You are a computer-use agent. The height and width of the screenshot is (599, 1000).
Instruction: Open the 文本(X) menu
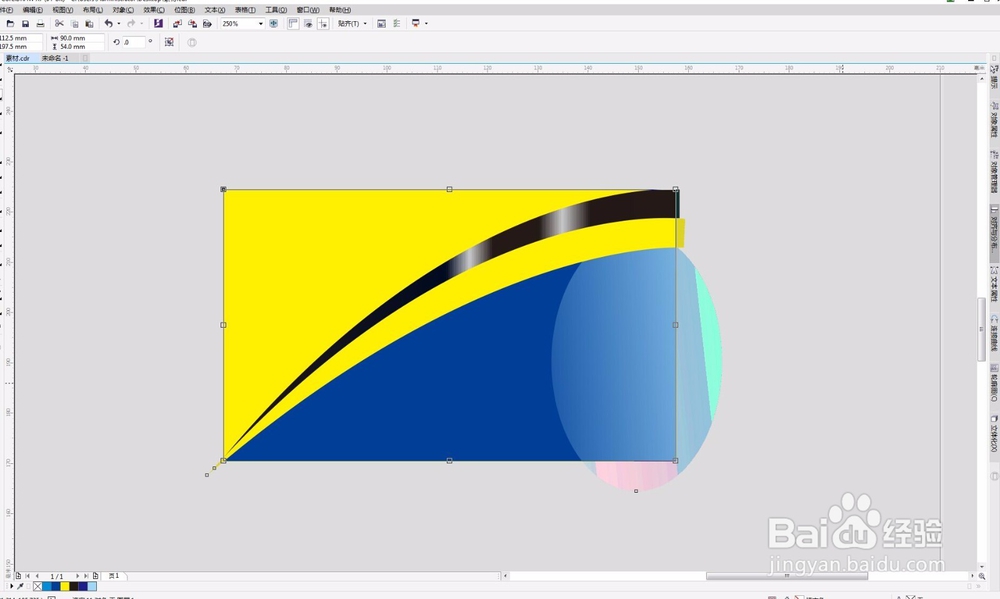215,10
